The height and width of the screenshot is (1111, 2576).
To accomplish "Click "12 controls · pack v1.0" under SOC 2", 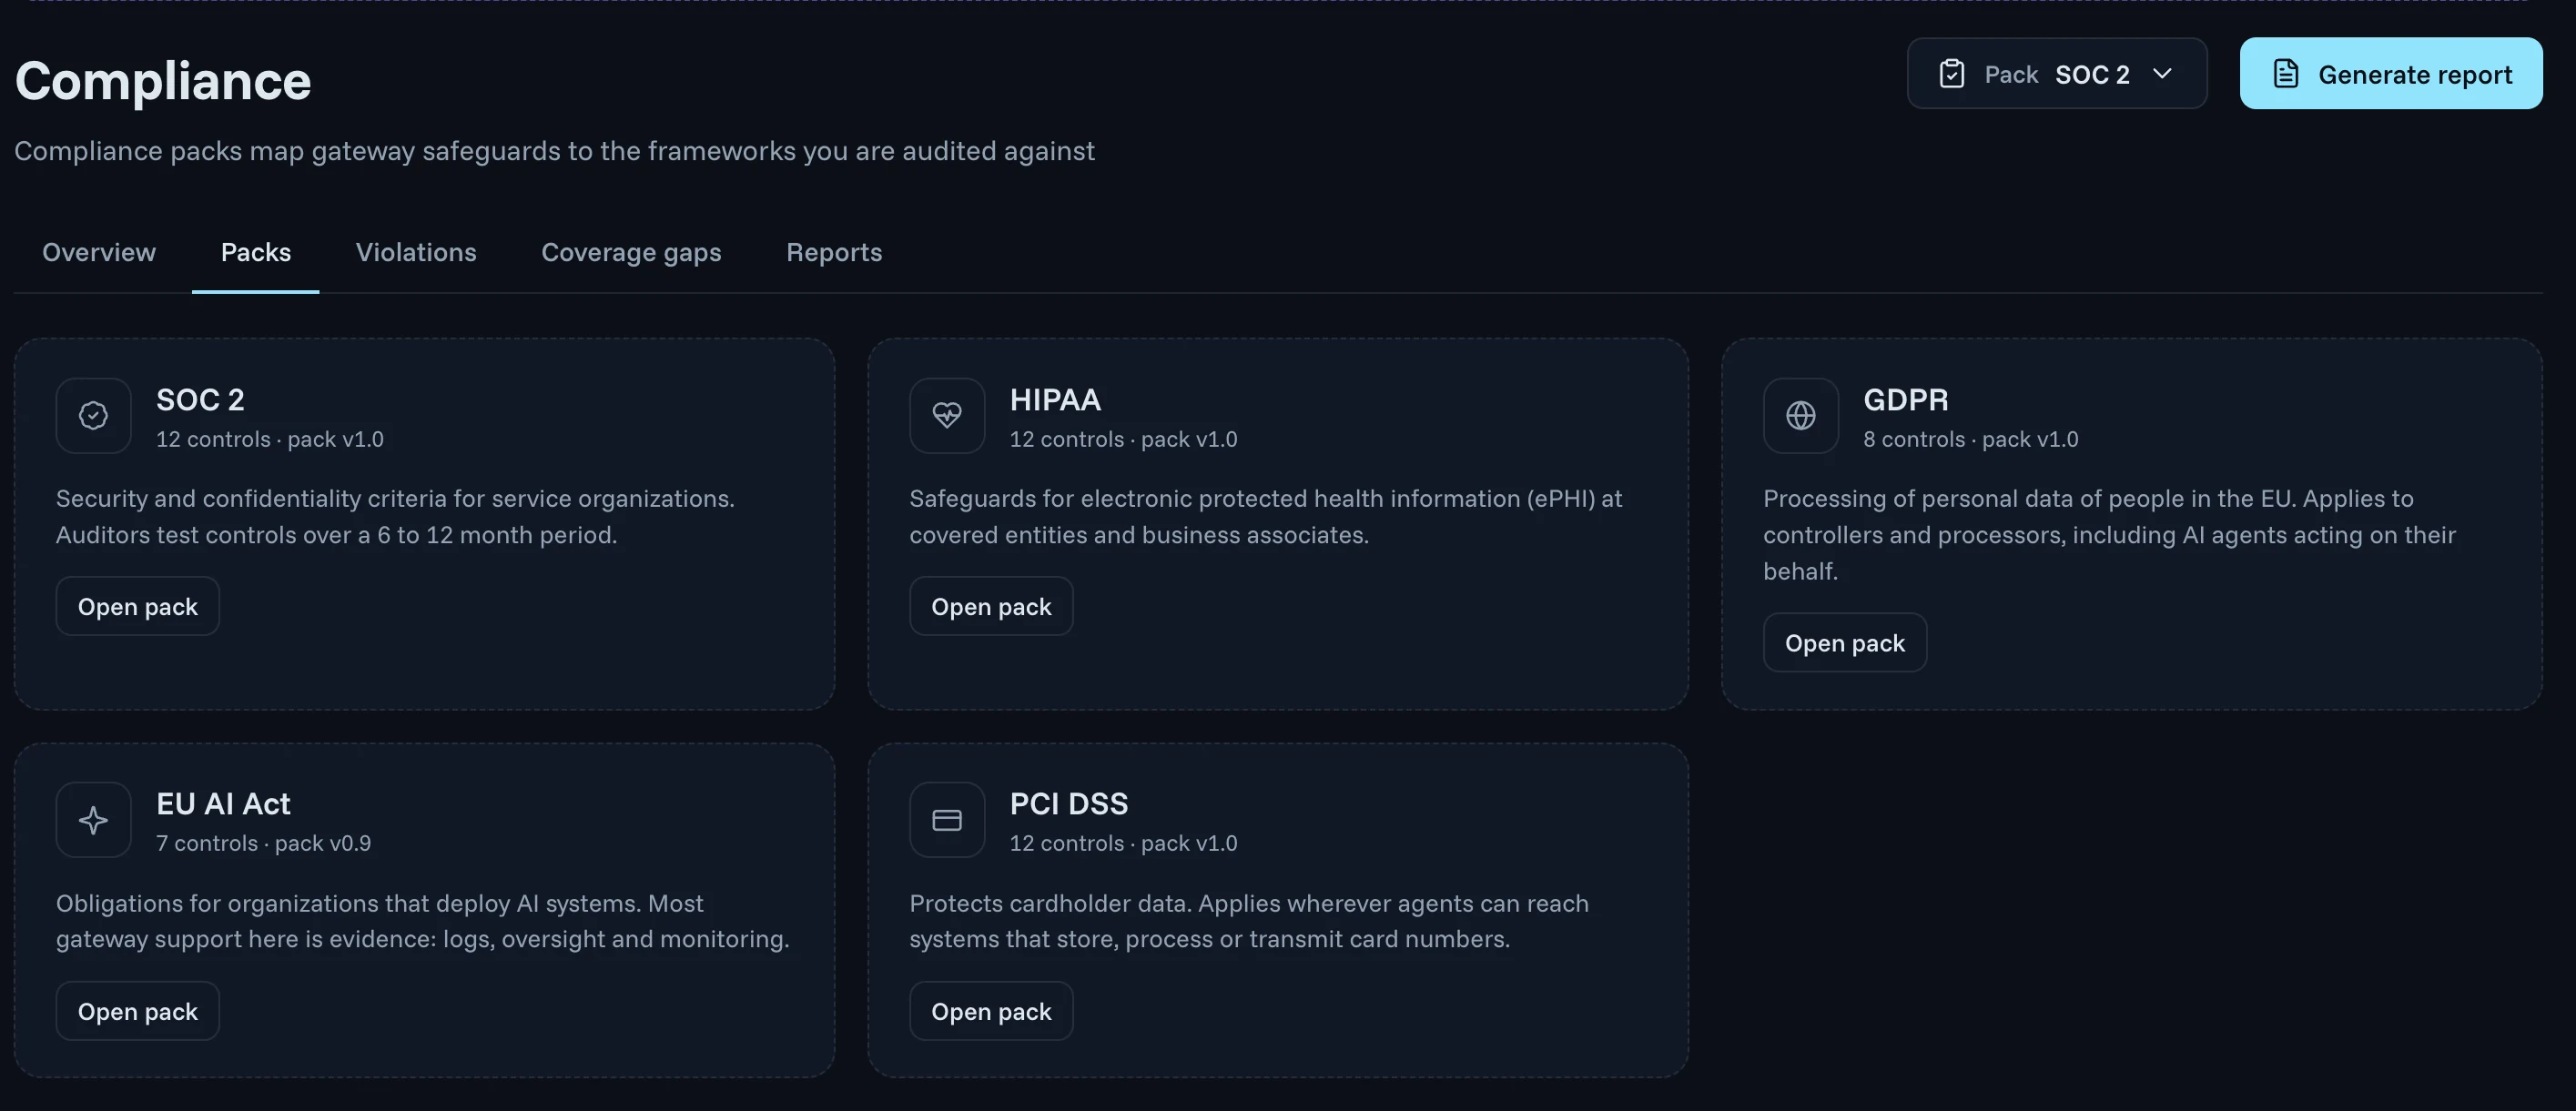I will coord(270,439).
